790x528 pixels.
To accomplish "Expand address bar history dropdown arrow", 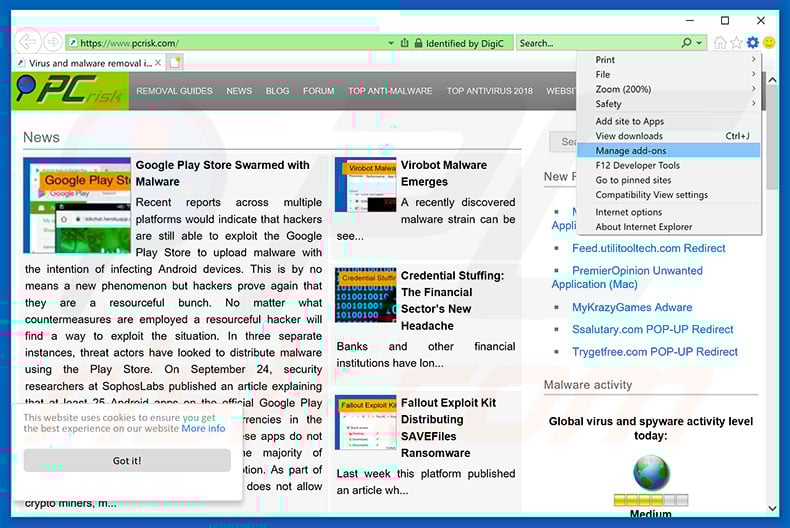I will click(391, 43).
